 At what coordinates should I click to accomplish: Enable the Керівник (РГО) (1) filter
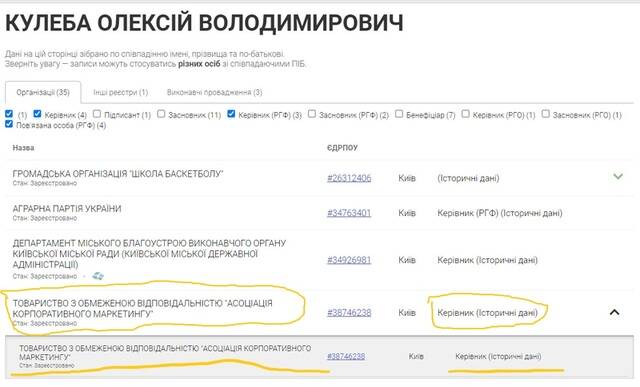[x=465, y=114]
